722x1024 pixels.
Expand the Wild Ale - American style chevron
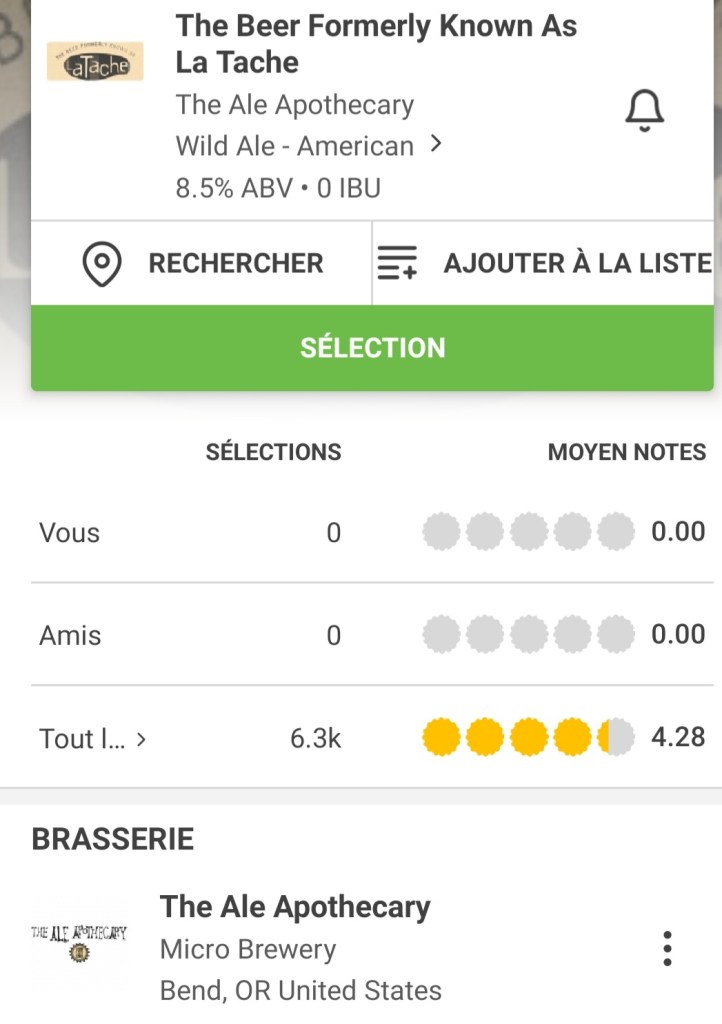point(435,145)
